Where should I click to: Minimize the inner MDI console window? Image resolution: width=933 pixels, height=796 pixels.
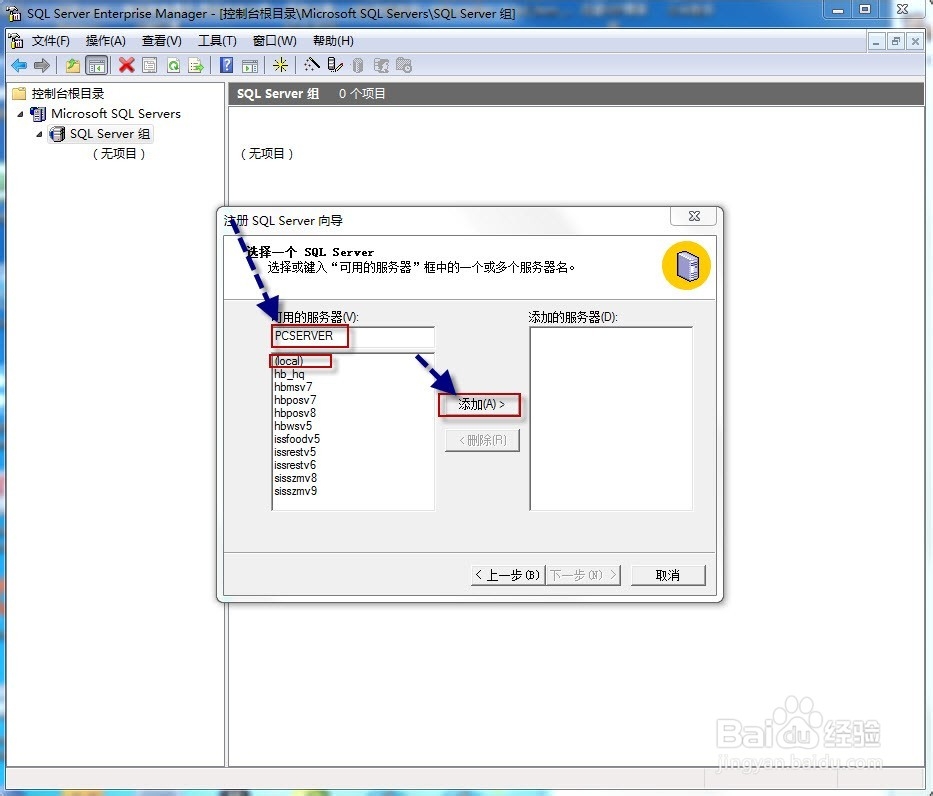tap(875, 42)
